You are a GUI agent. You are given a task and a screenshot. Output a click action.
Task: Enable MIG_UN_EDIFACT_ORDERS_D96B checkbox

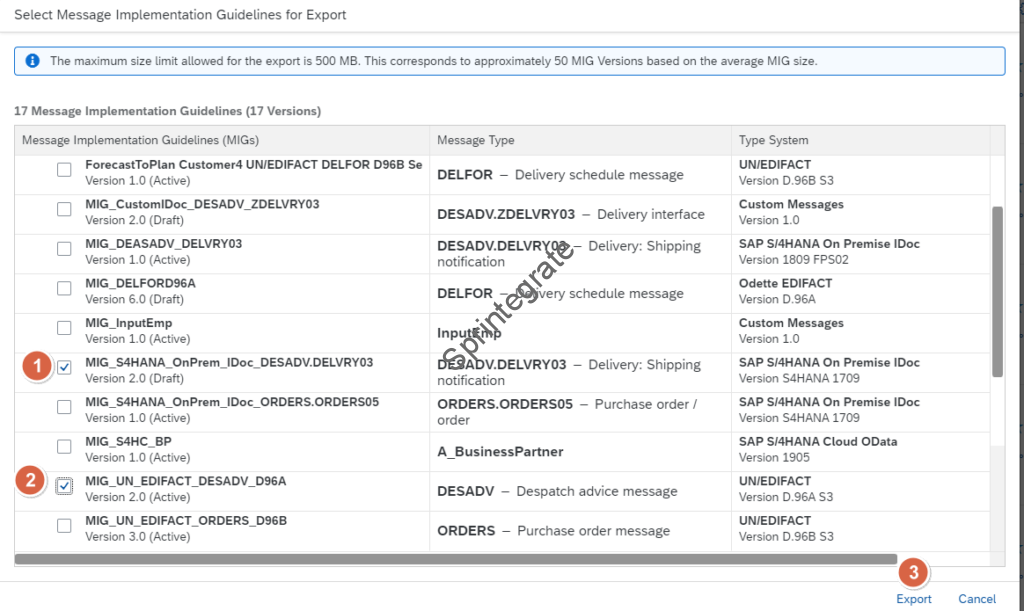point(64,526)
